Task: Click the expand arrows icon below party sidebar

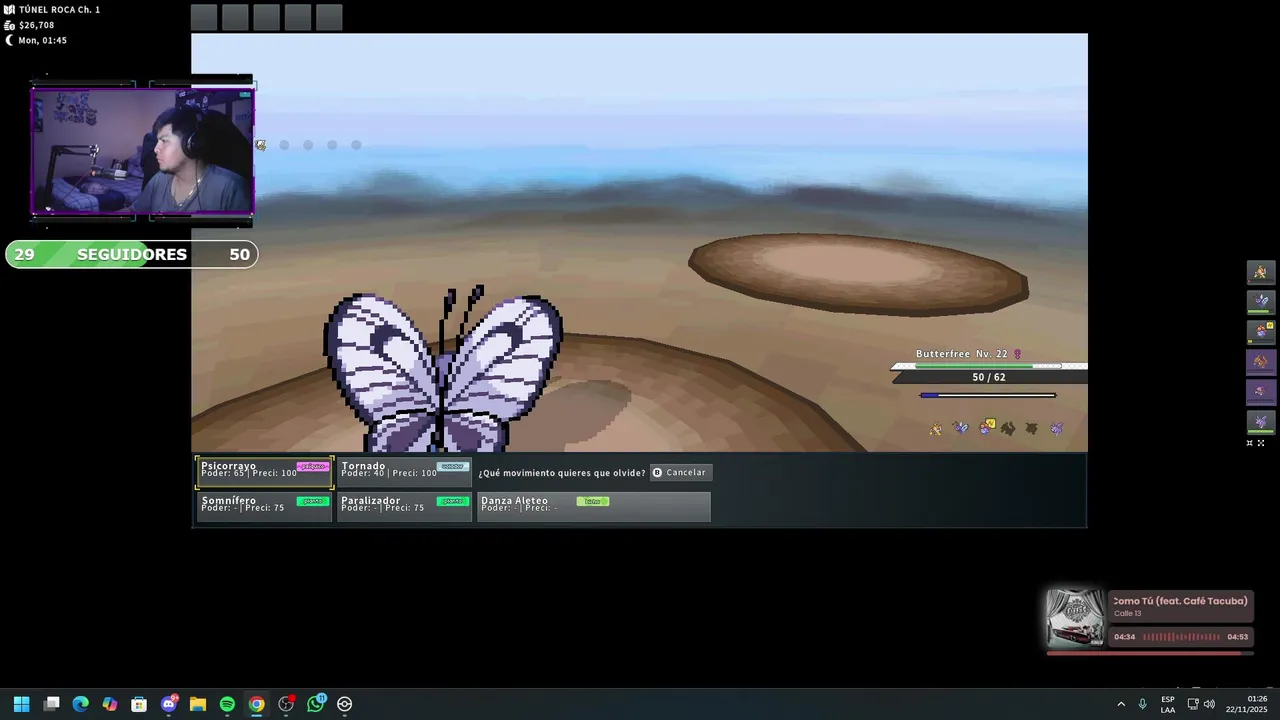Action: (x=1261, y=443)
